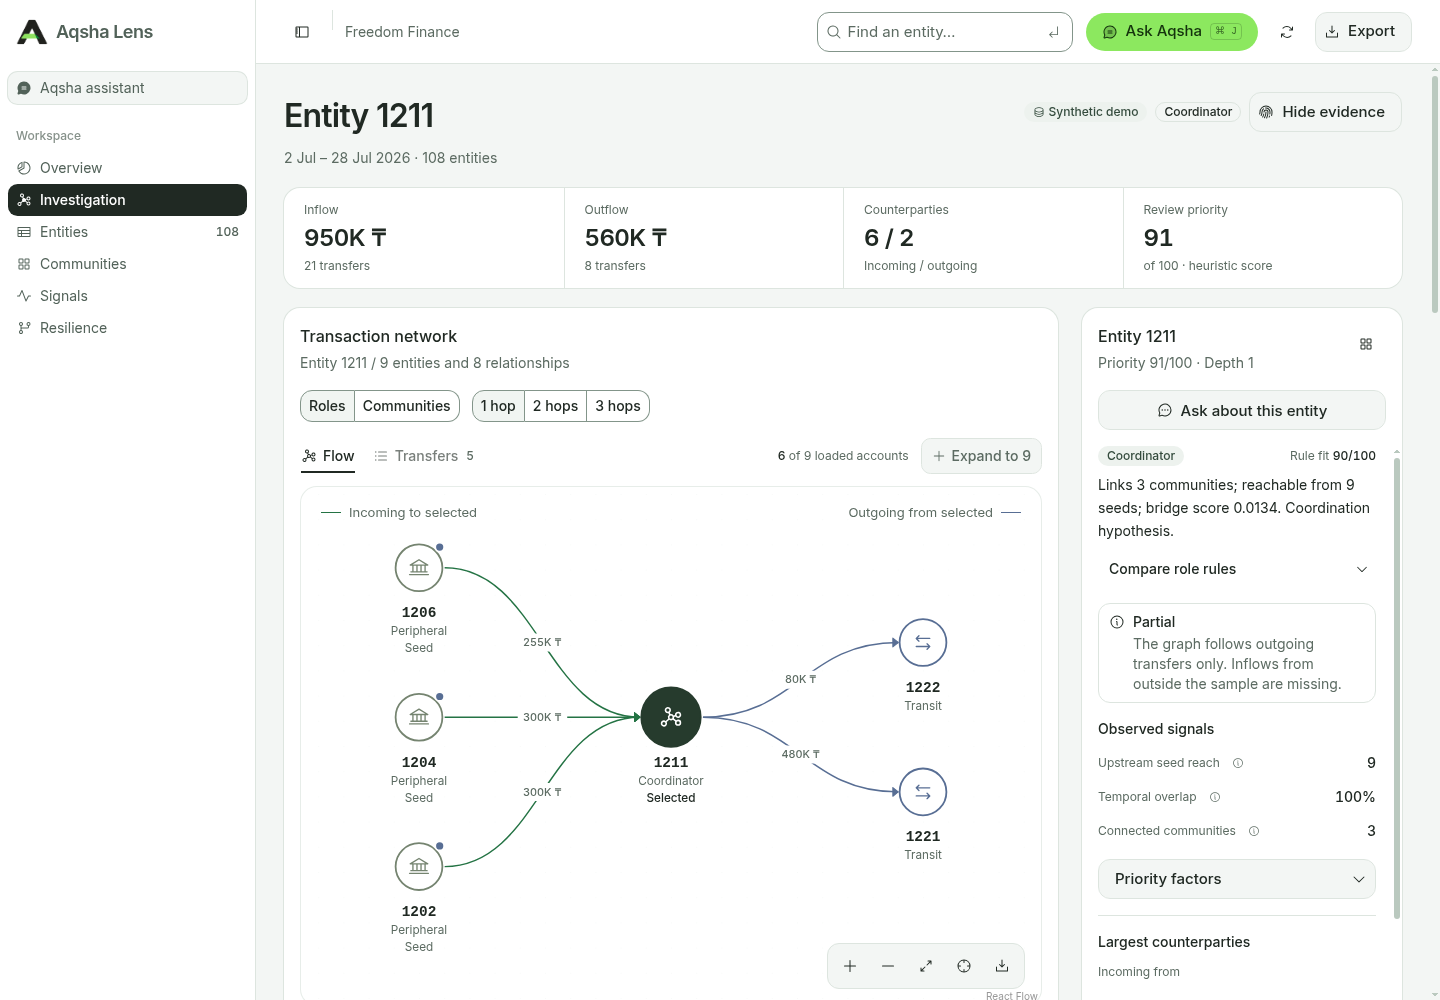1440x1000 pixels.
Task: Go to Overview in workspace
Action: (127, 168)
